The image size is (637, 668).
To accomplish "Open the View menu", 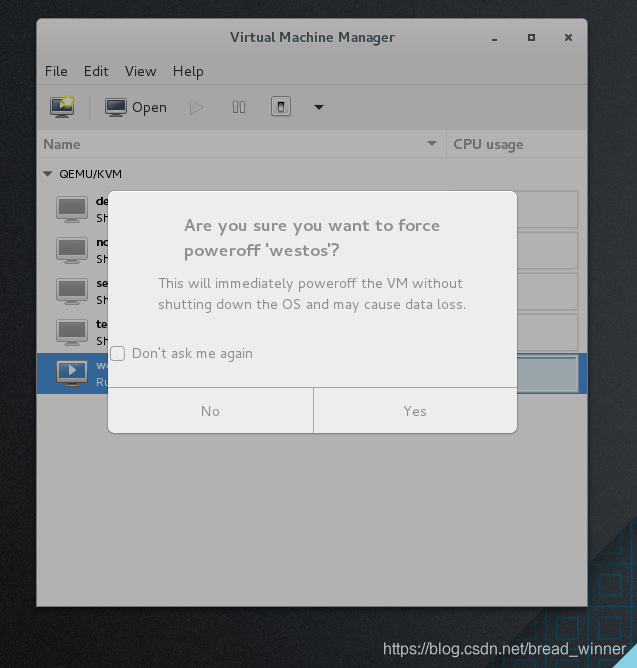I will 141,71.
